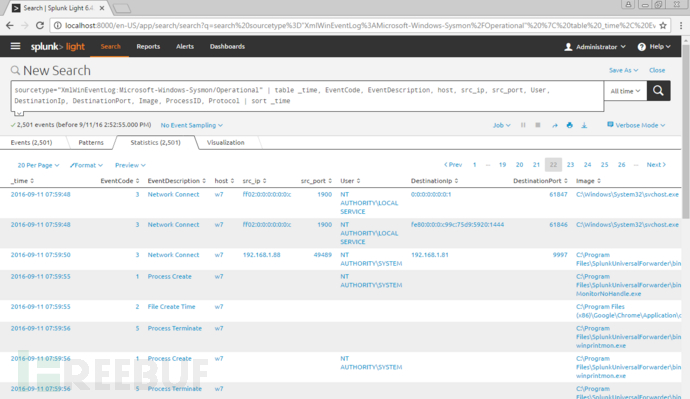
Task: Jump to results page 23
Action: 570,165
